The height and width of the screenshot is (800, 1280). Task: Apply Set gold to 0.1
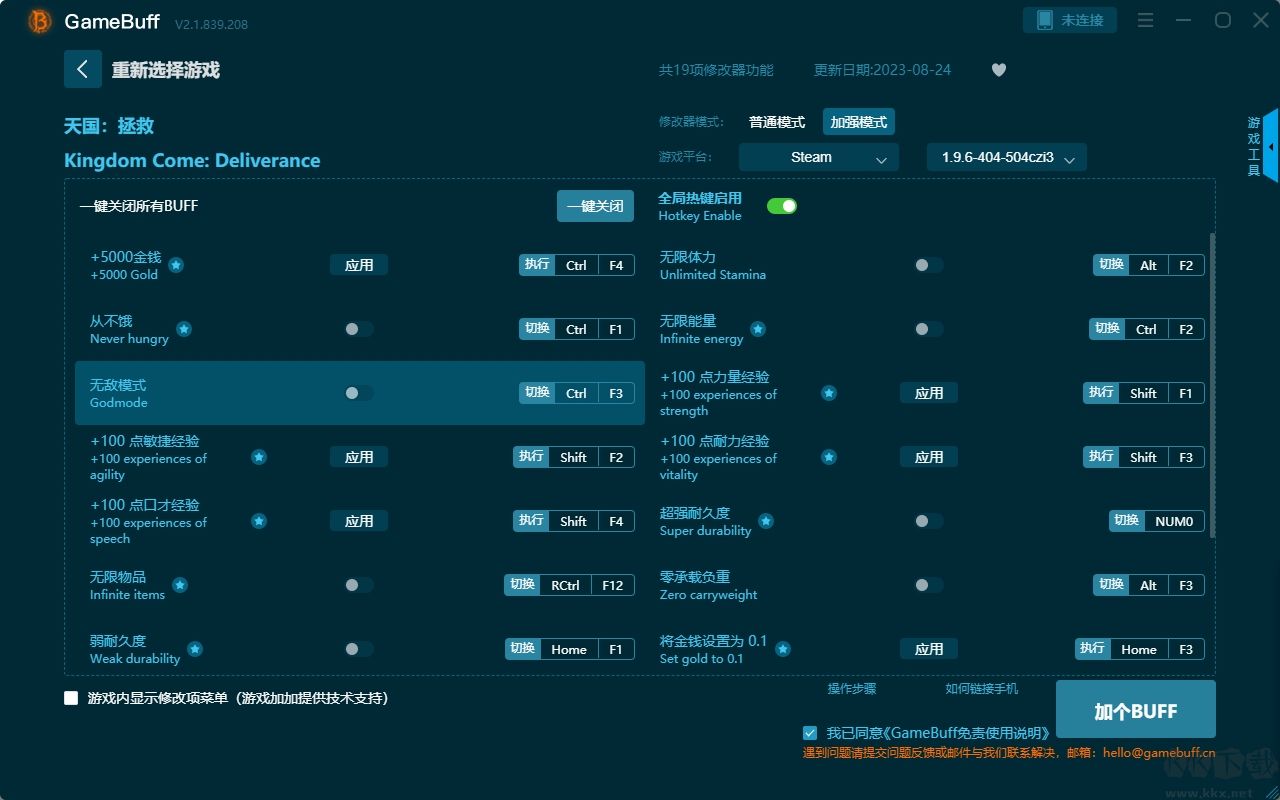[x=929, y=649]
